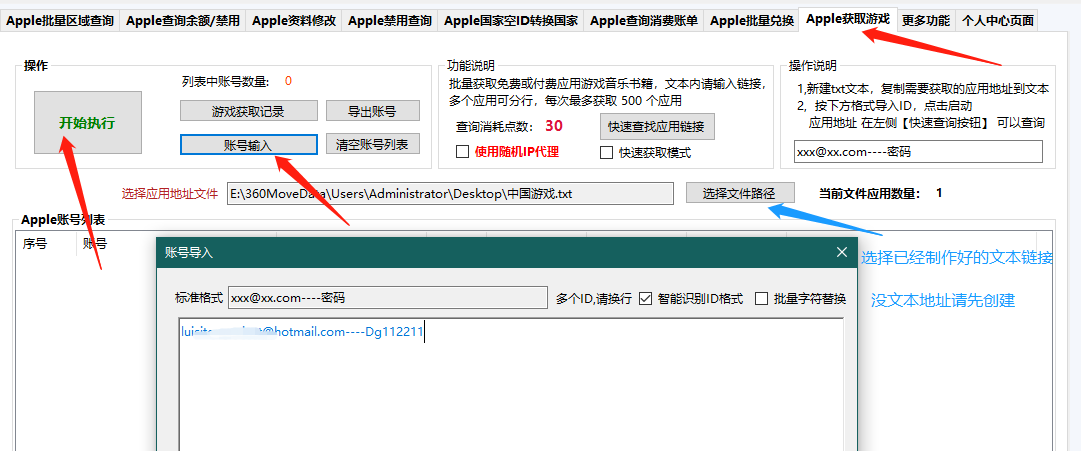The image size is (1081, 451).
Task: Click the 账号输入 button
Action: [248, 145]
